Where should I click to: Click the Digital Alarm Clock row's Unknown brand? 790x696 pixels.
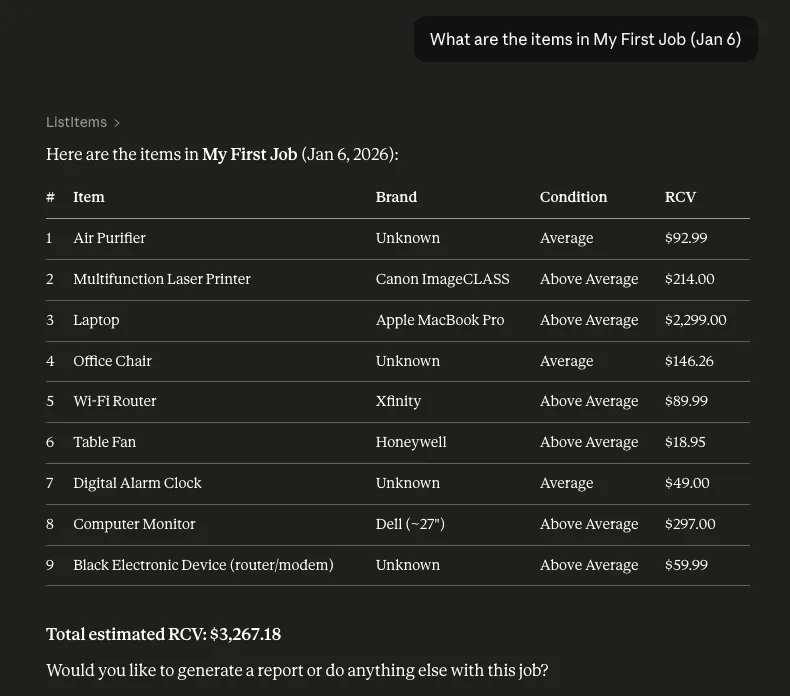point(408,483)
